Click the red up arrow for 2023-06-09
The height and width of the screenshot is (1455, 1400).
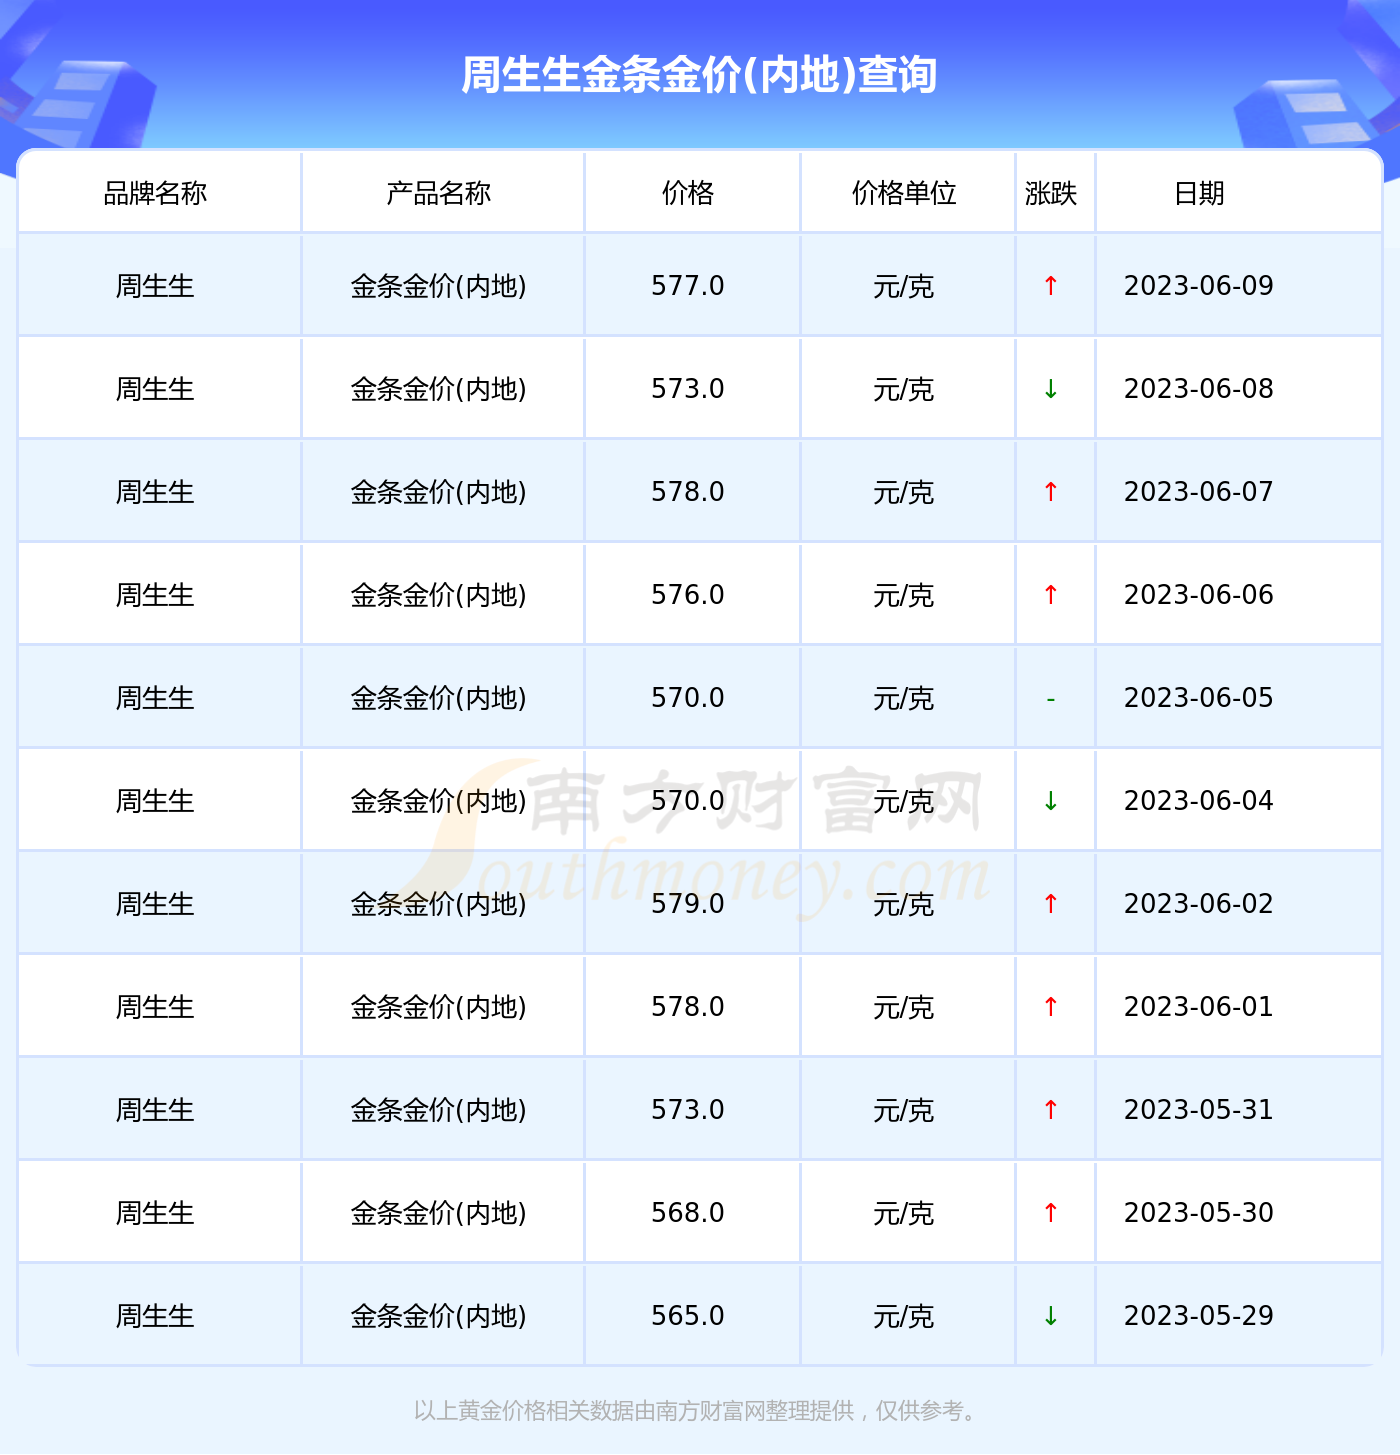1050,286
